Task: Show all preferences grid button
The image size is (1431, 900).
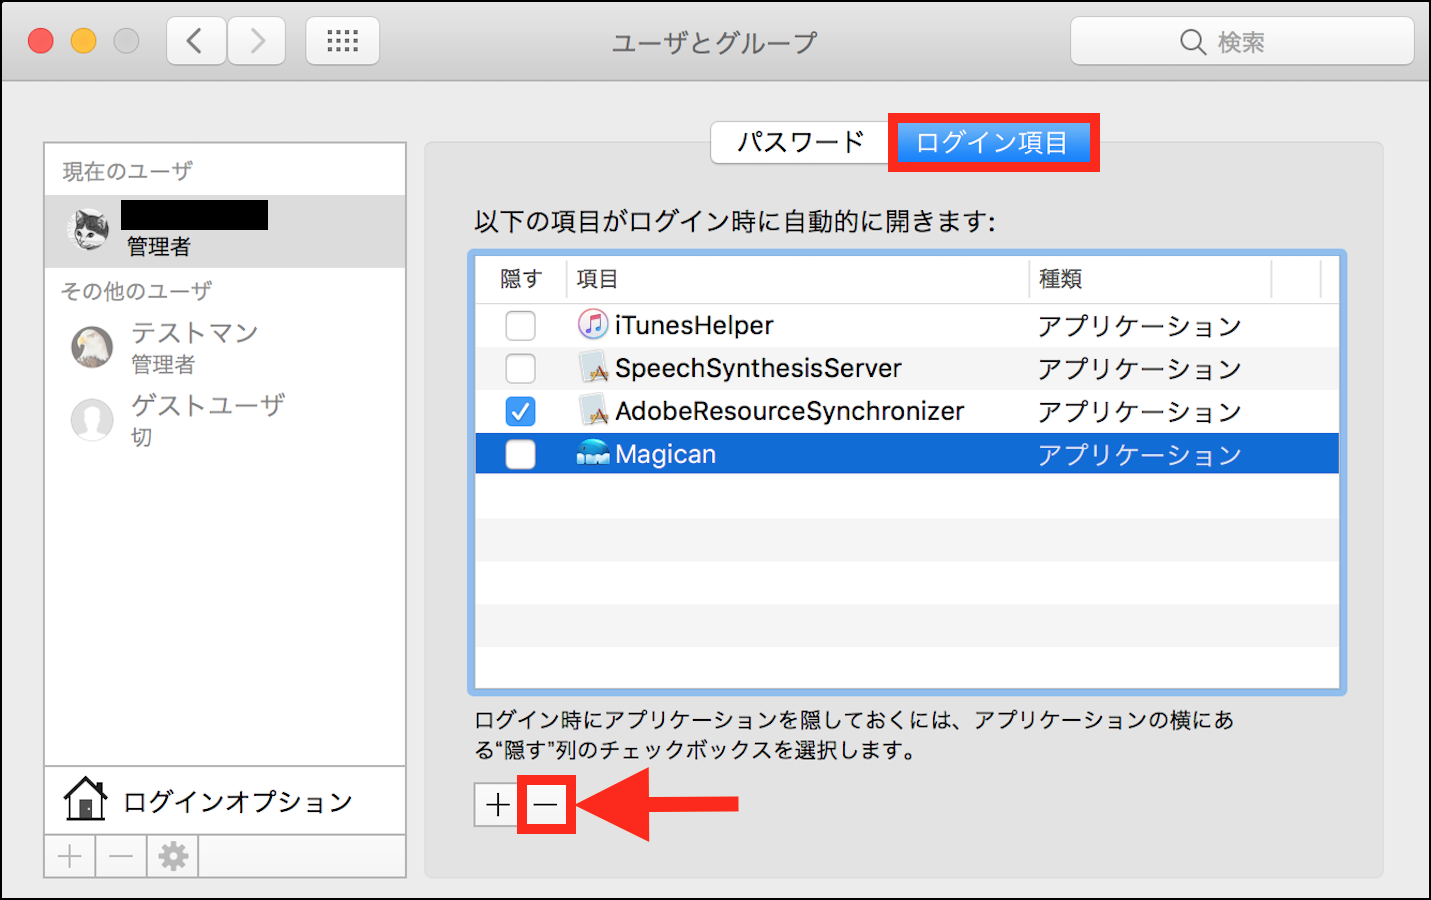Action: tap(342, 41)
